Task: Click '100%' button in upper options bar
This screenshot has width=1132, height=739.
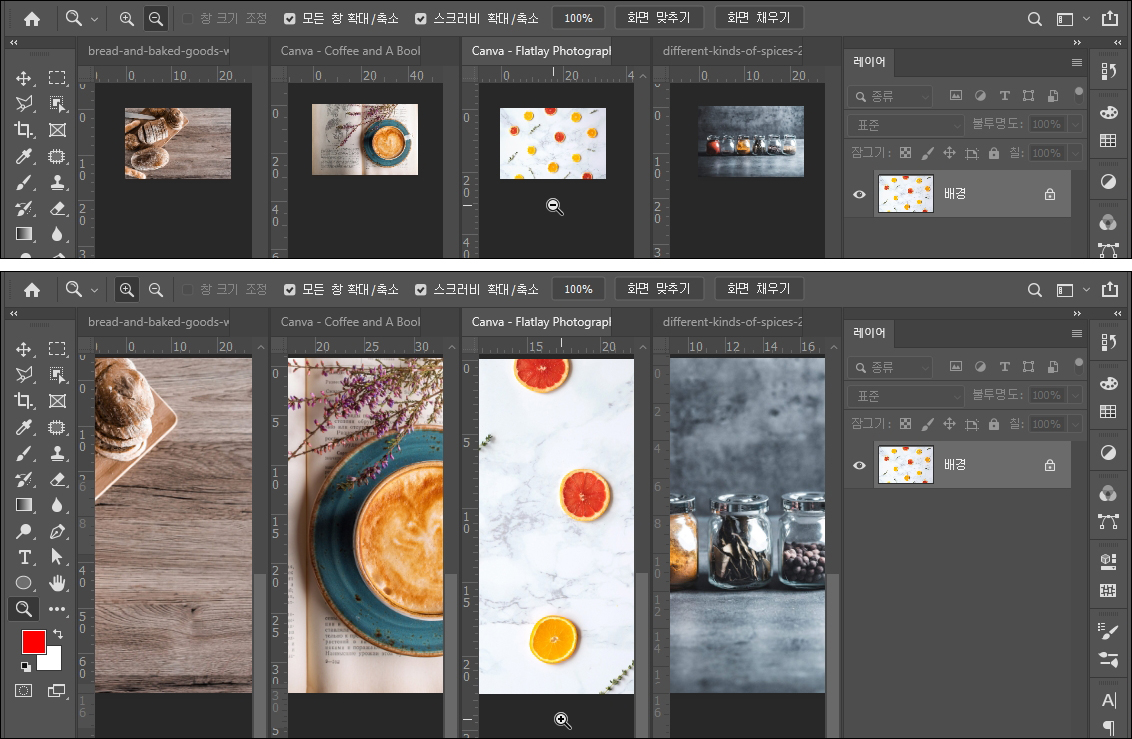Action: coord(578,18)
